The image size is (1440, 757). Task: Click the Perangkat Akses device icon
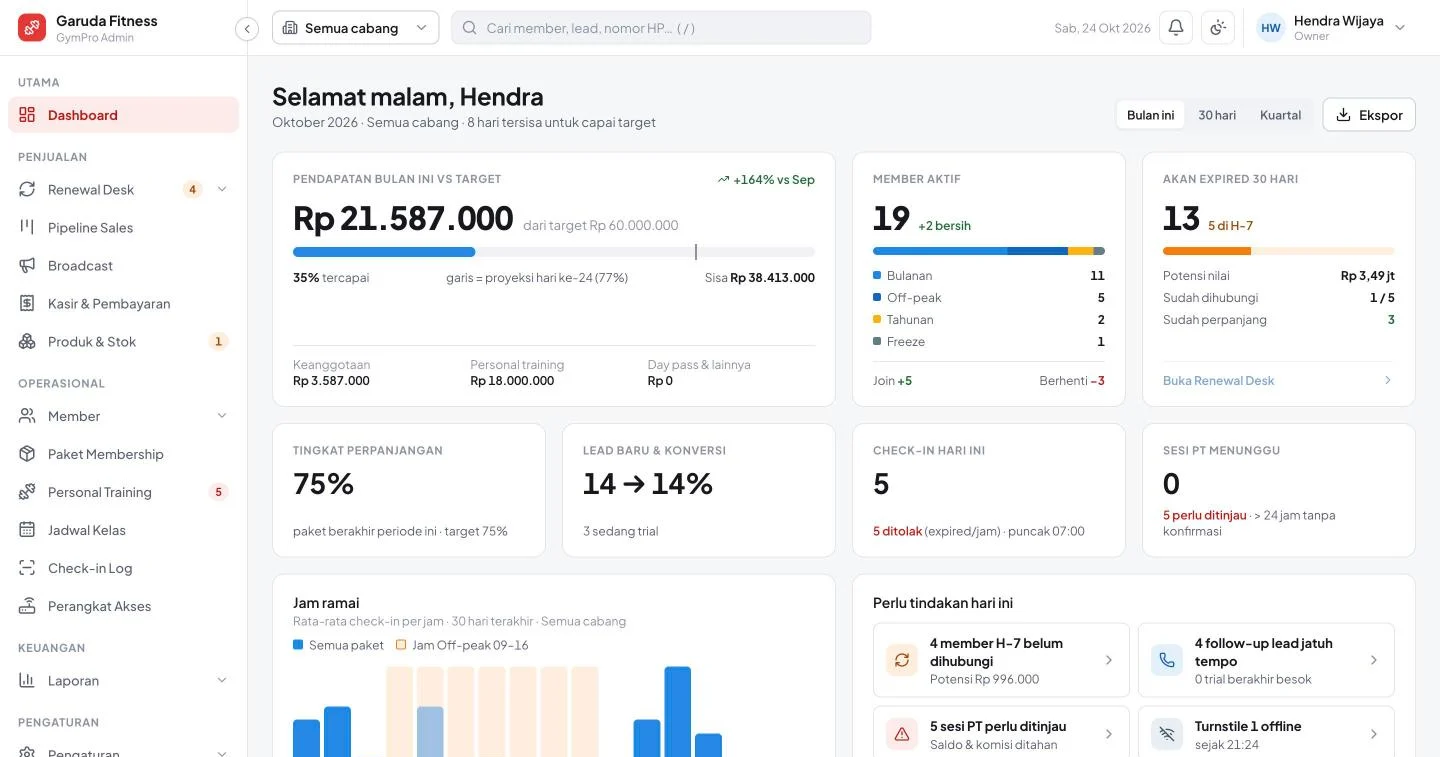[x=27, y=606]
